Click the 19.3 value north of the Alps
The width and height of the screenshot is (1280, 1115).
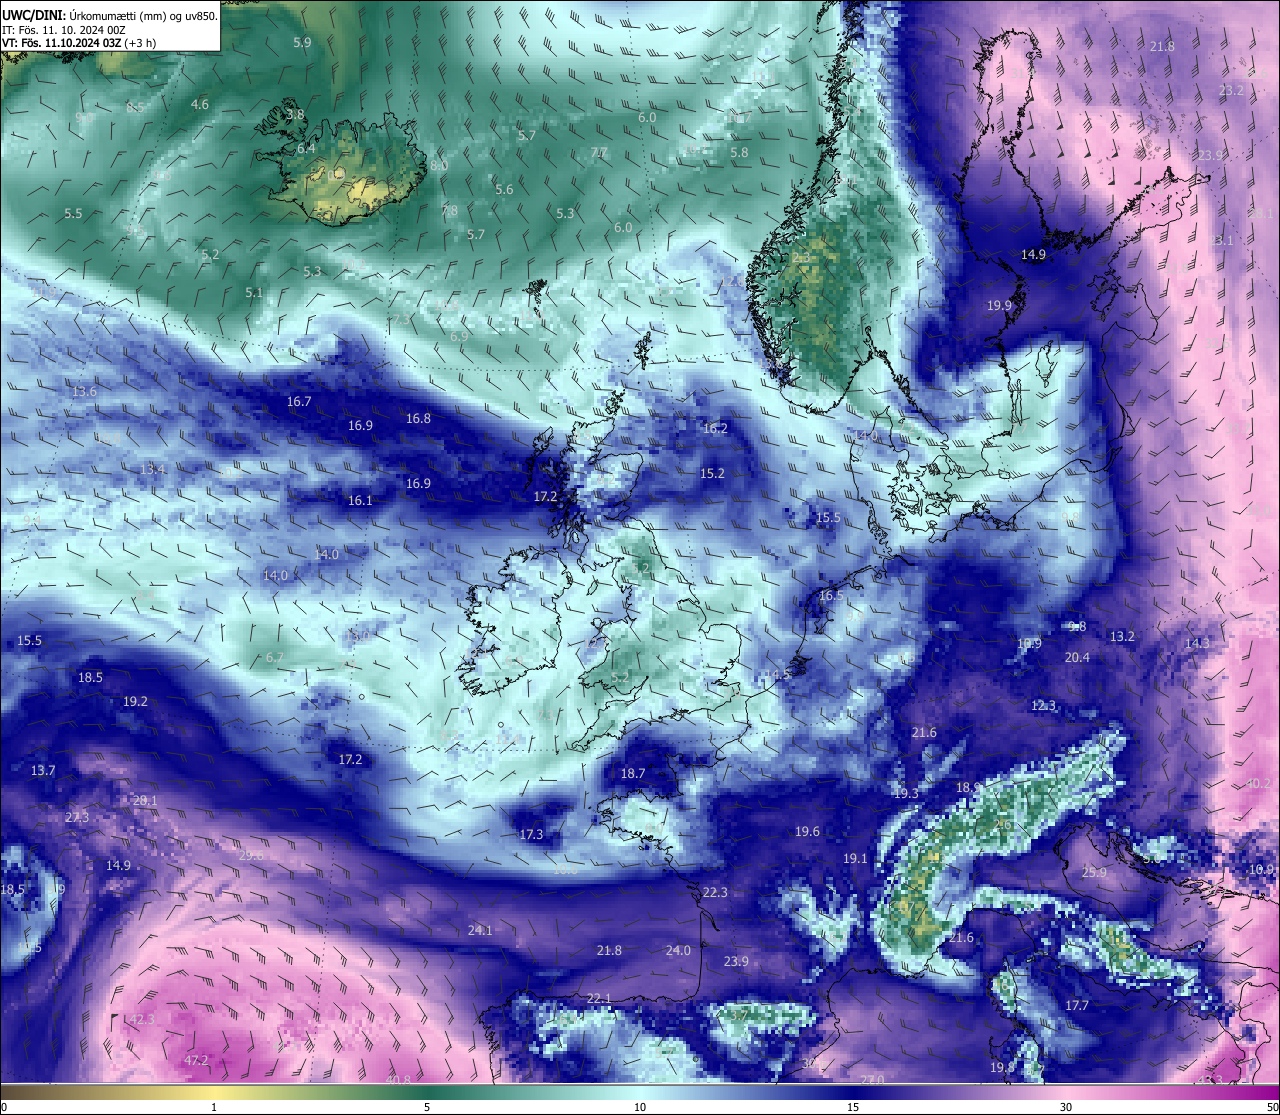pos(906,792)
